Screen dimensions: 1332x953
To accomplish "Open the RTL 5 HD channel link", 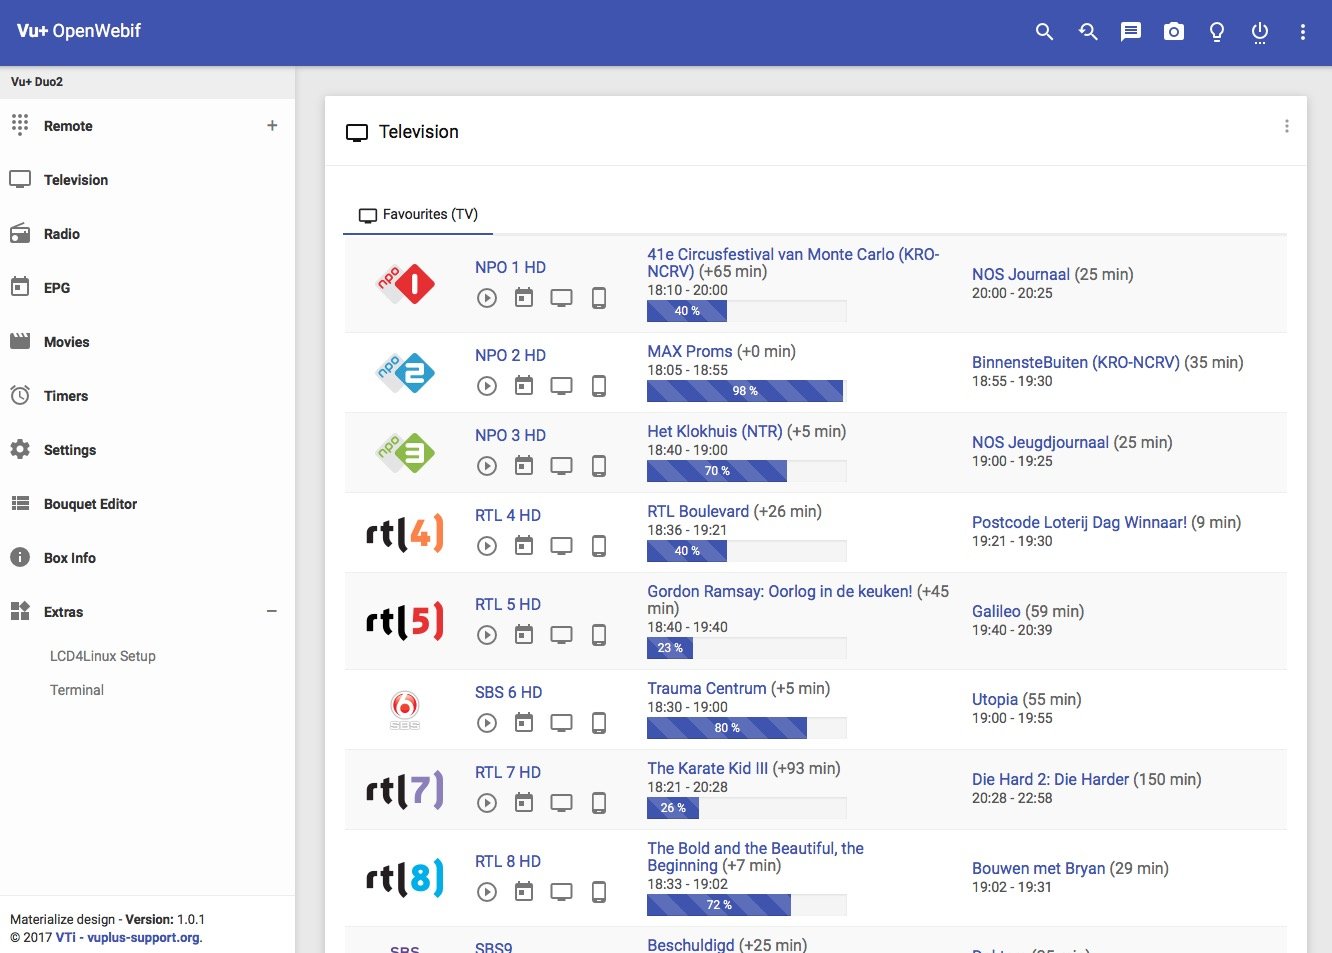I will (x=508, y=604).
